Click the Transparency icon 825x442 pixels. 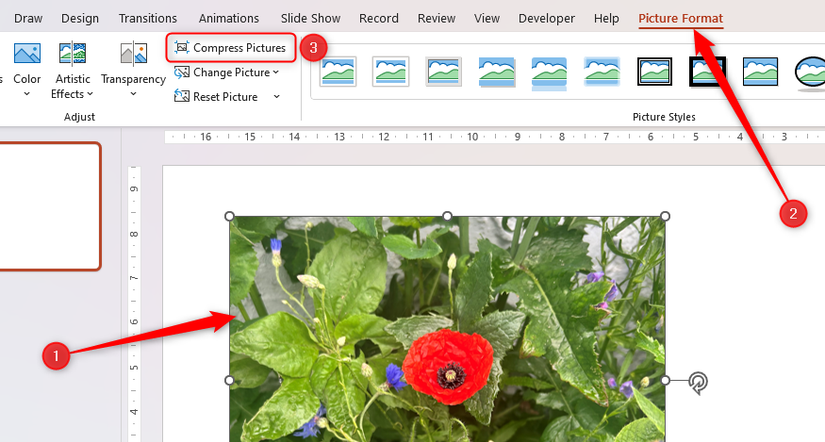point(134,54)
